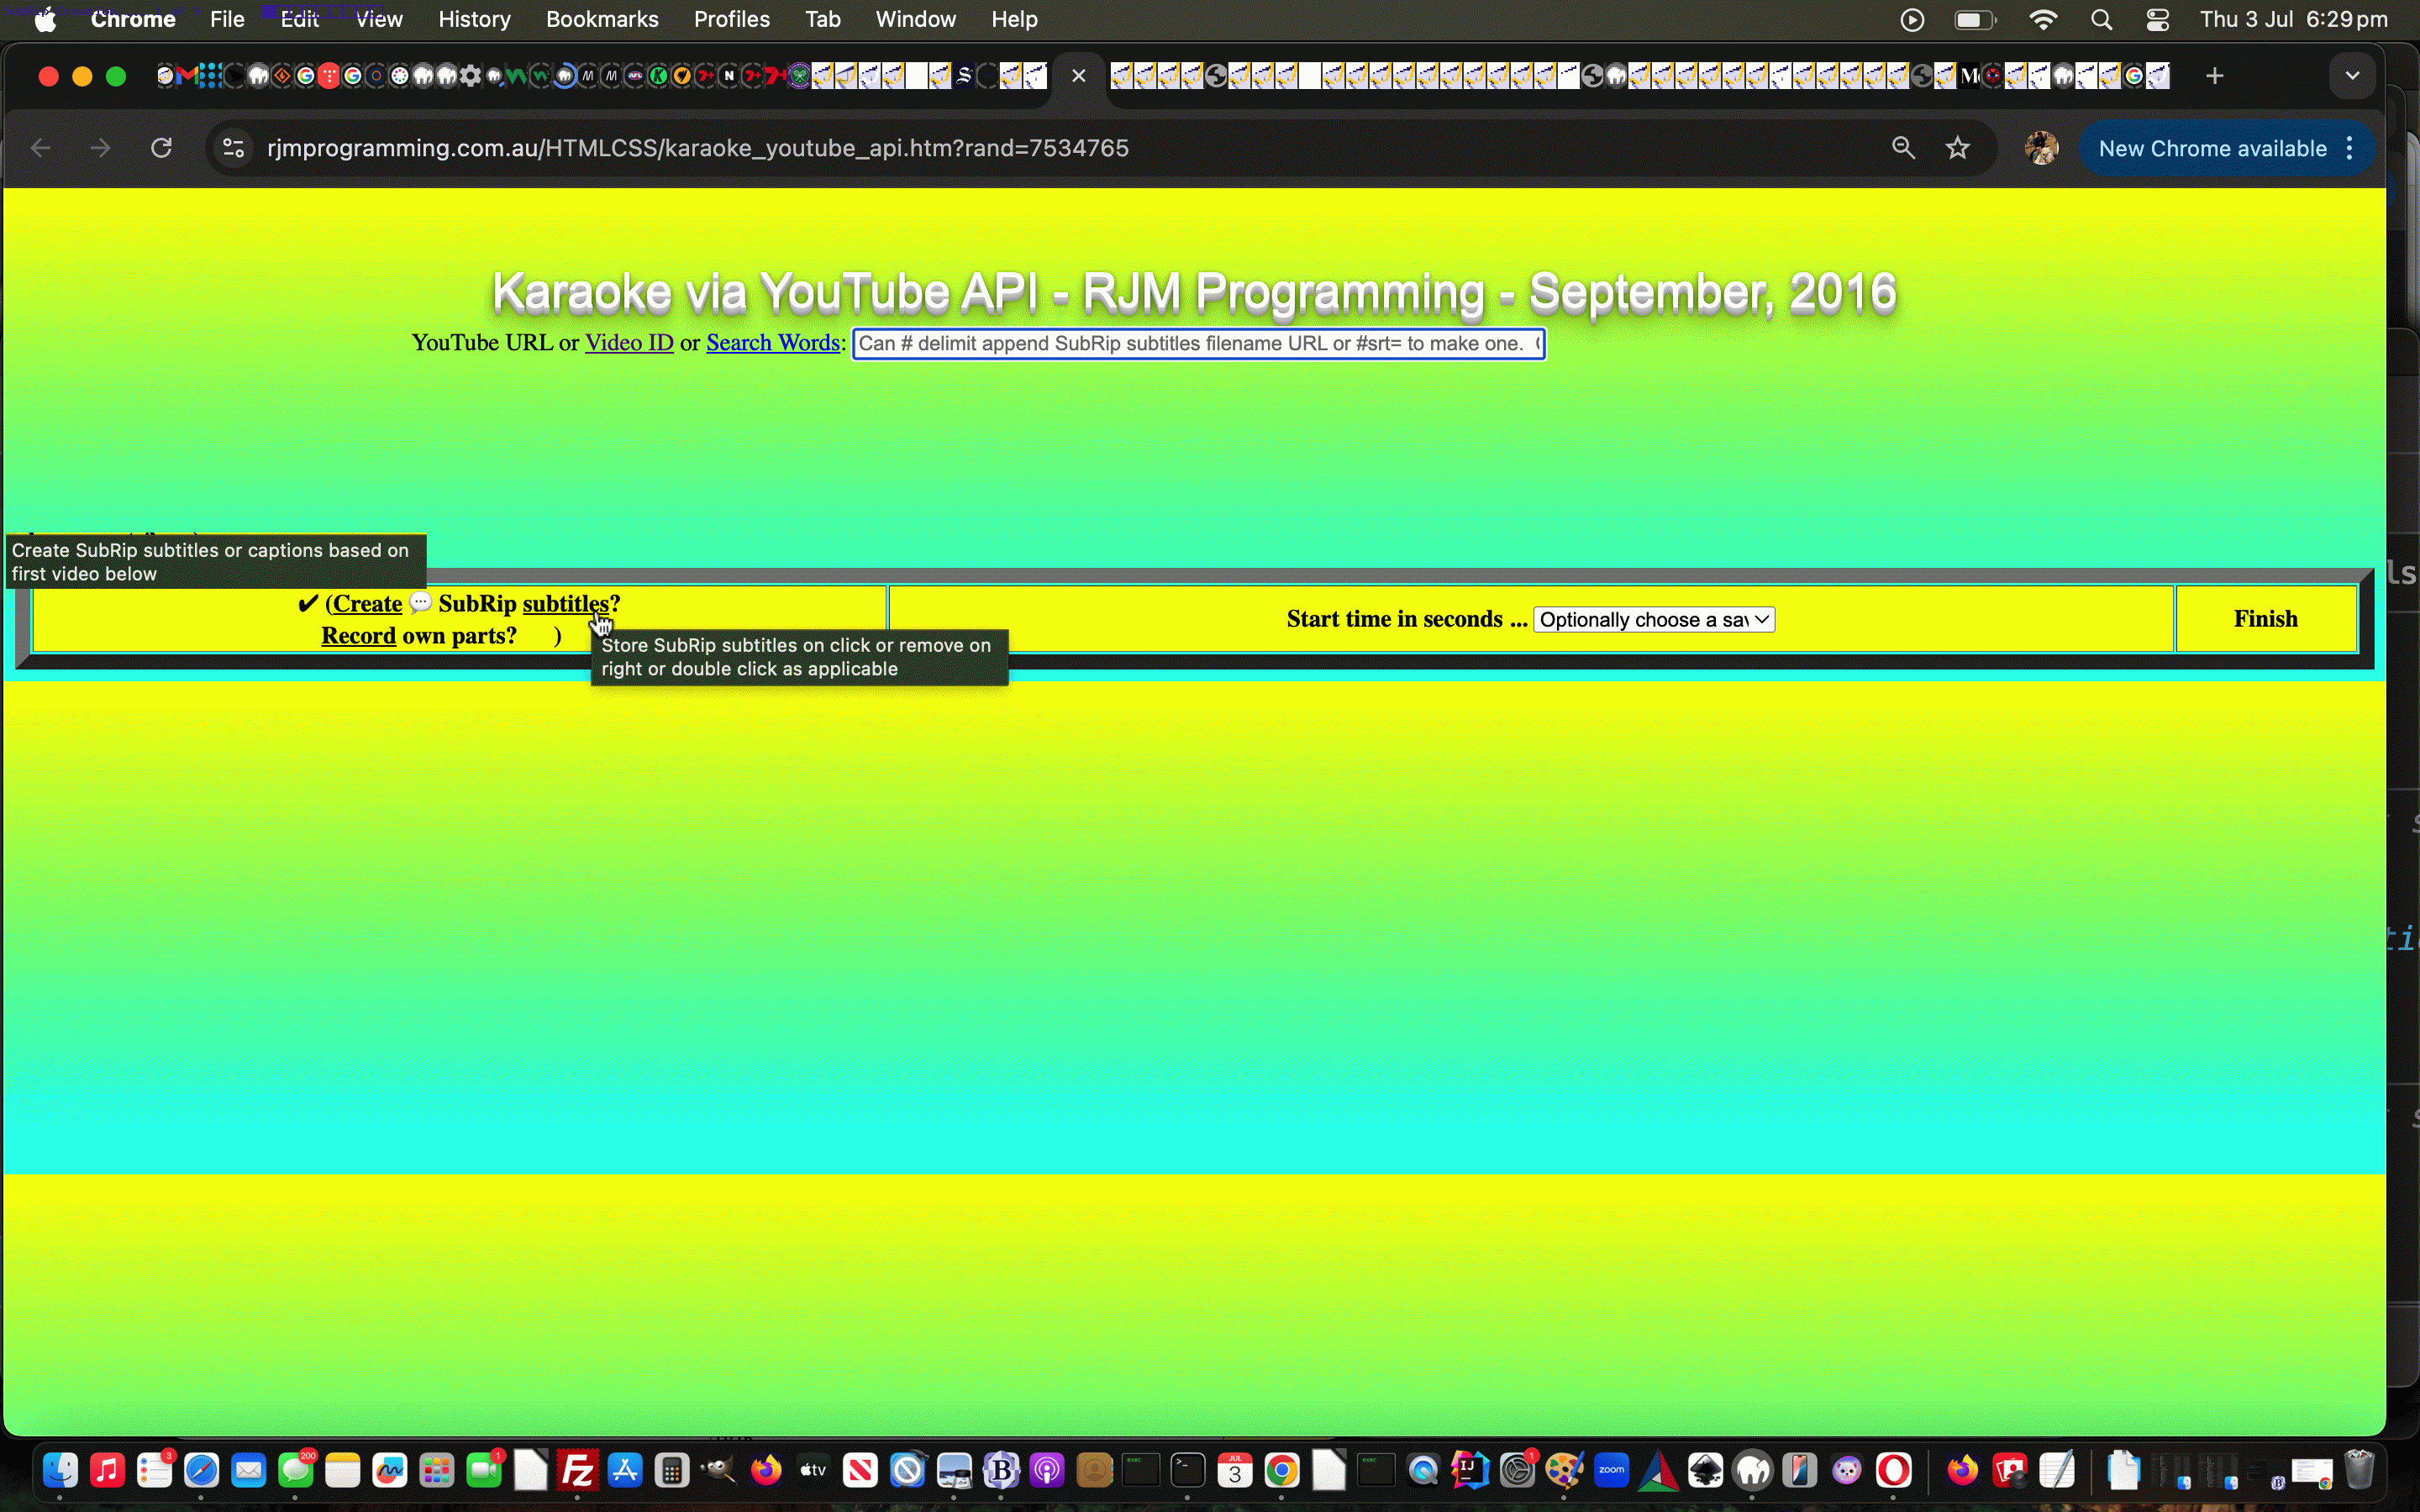Click the speech bubble emoji beside Create

(x=420, y=603)
